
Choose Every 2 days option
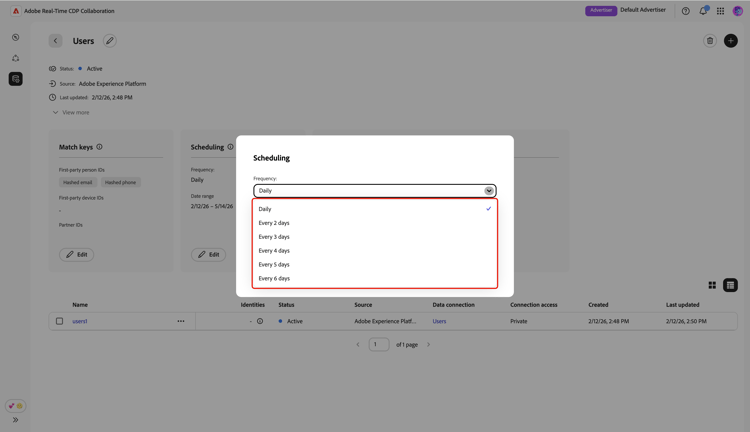[x=375, y=222]
